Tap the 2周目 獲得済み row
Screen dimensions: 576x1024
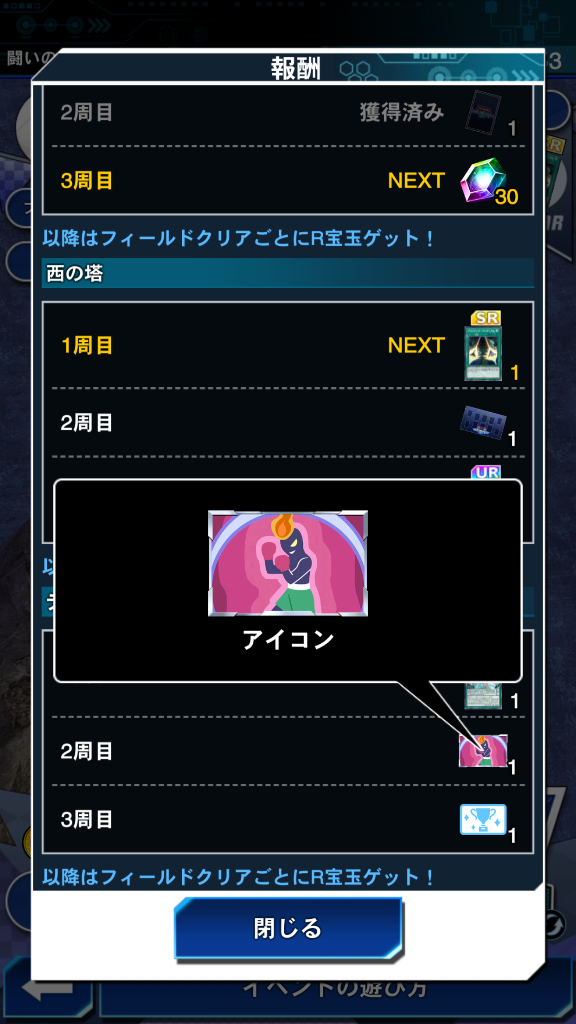click(x=288, y=112)
